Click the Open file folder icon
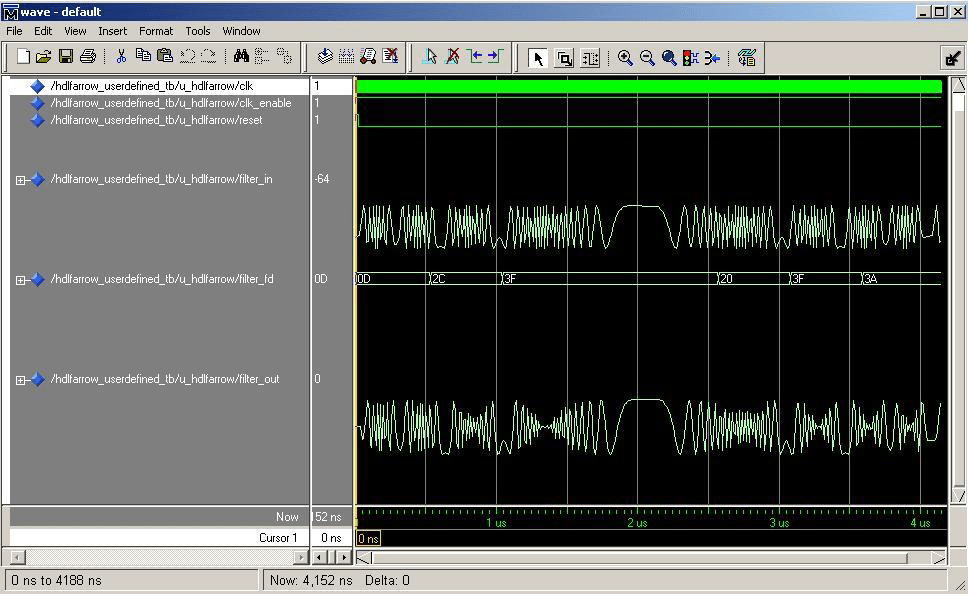This screenshot has width=968, height=594. 44,57
